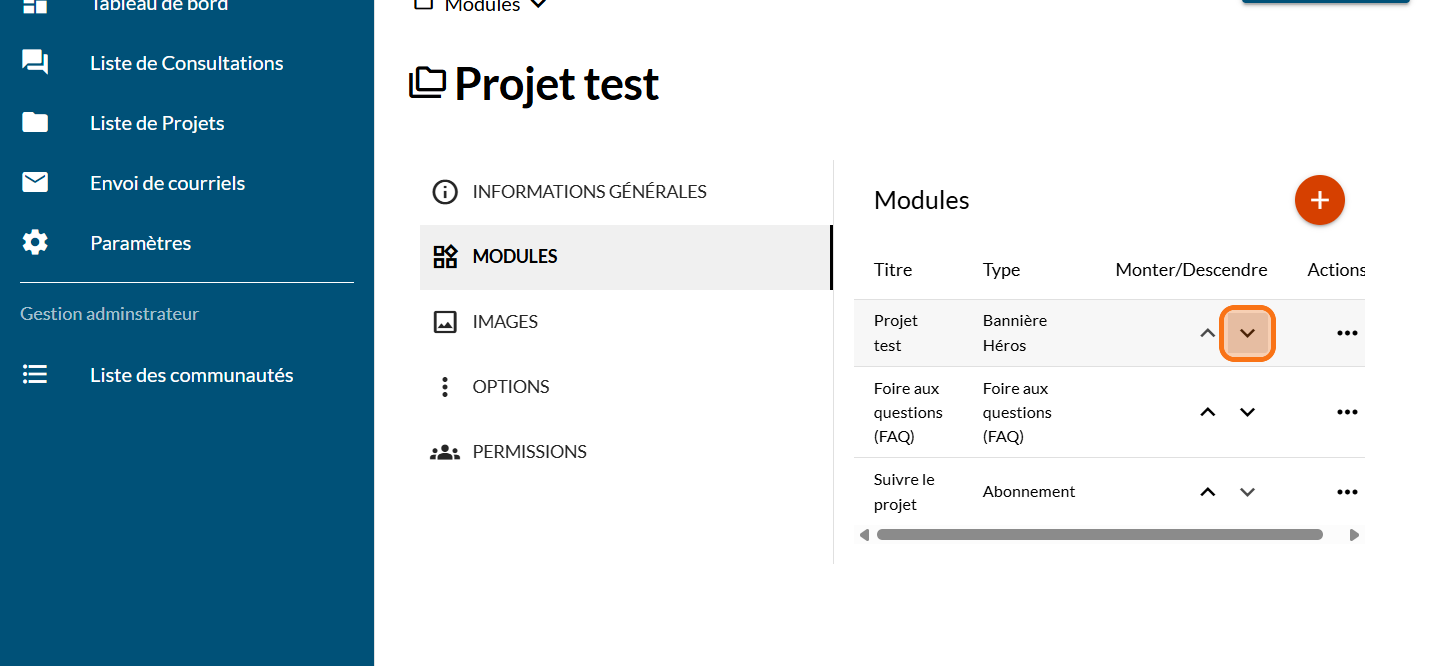1430x666 pixels.
Task: Open the Options tab
Action: coord(510,386)
